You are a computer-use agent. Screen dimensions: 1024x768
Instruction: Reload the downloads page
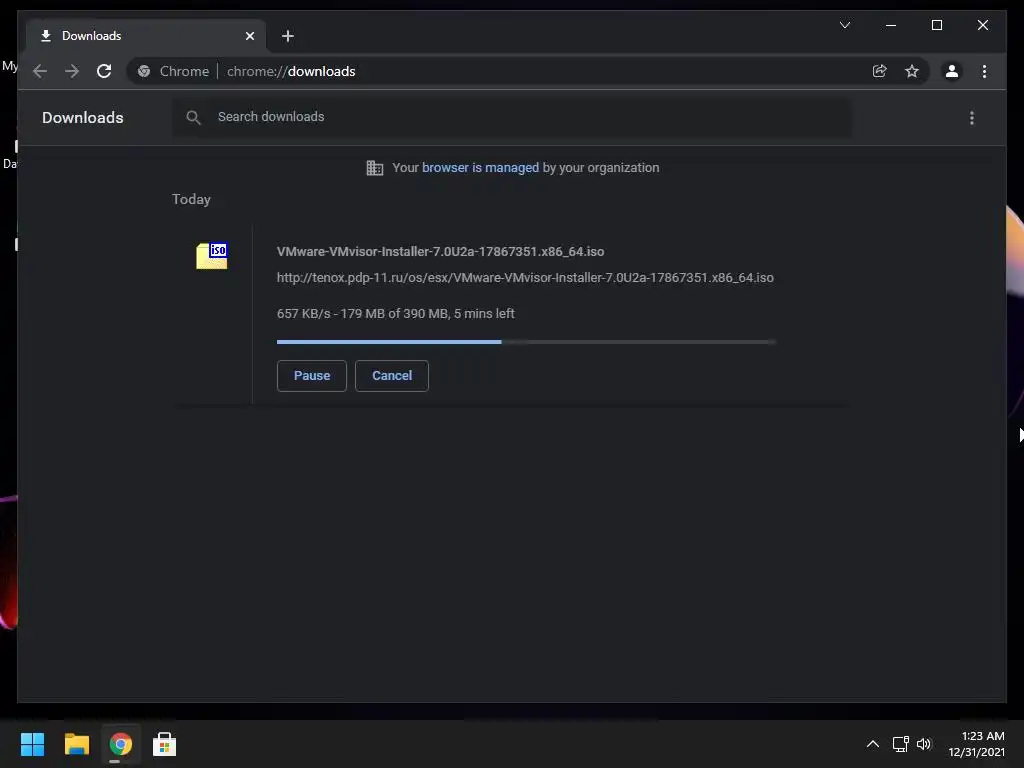tap(104, 71)
